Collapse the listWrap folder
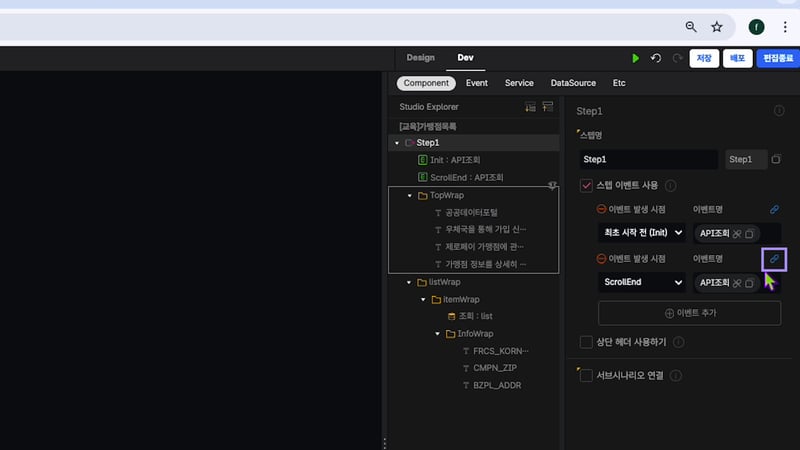 pyautogui.click(x=409, y=283)
